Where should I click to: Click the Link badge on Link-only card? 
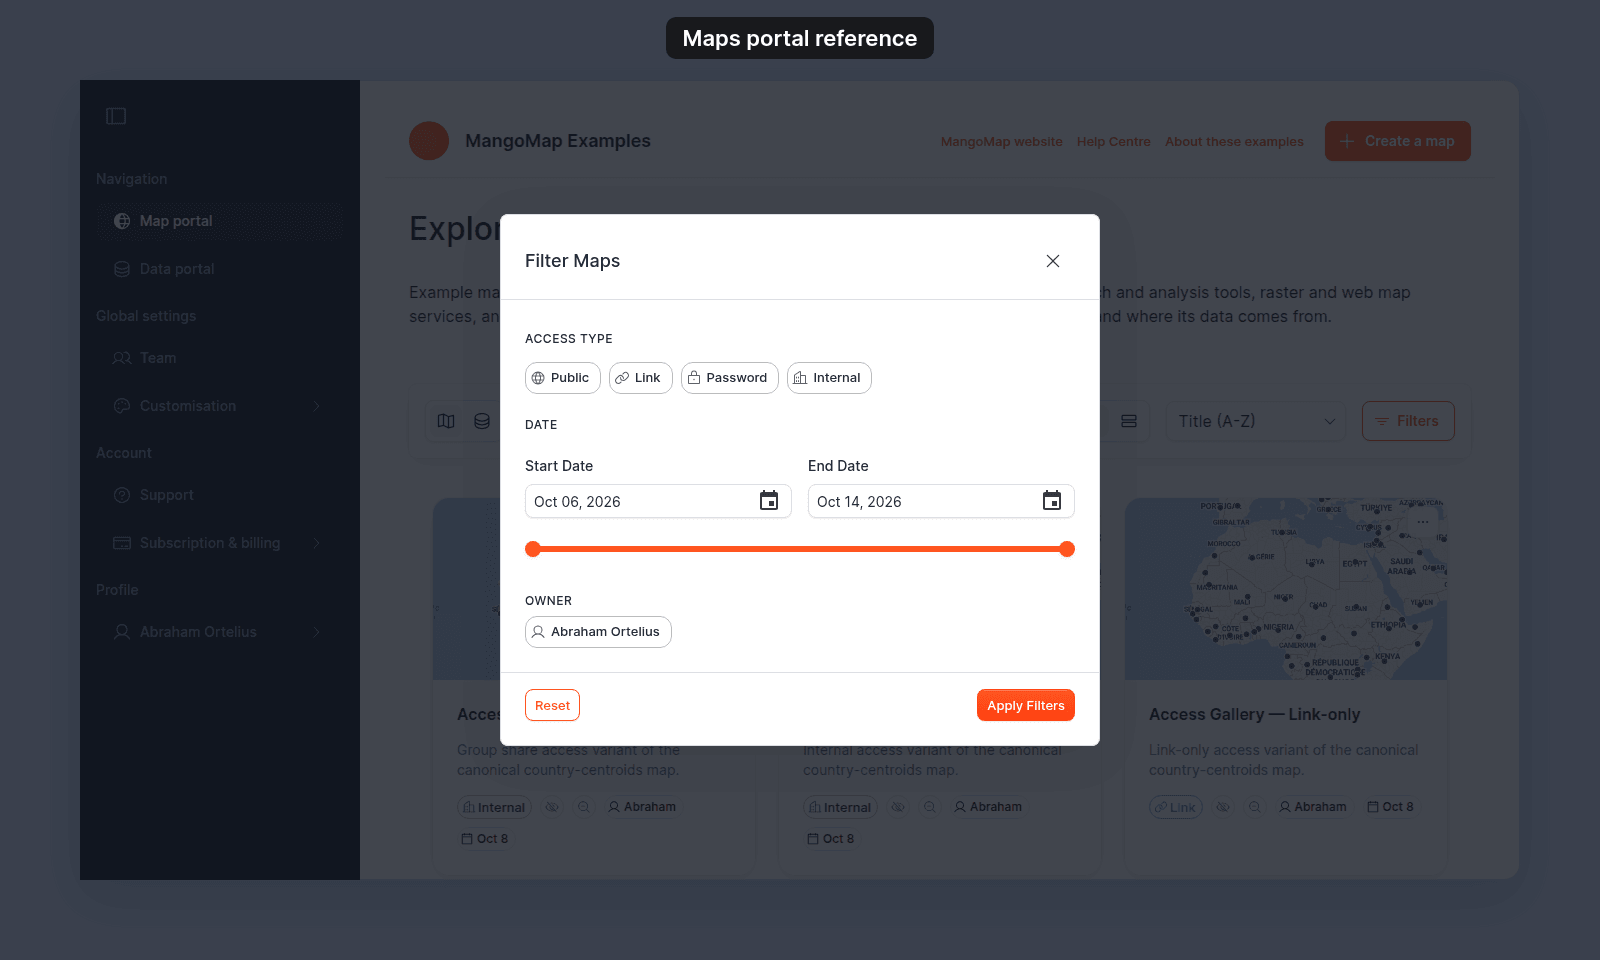point(1176,807)
